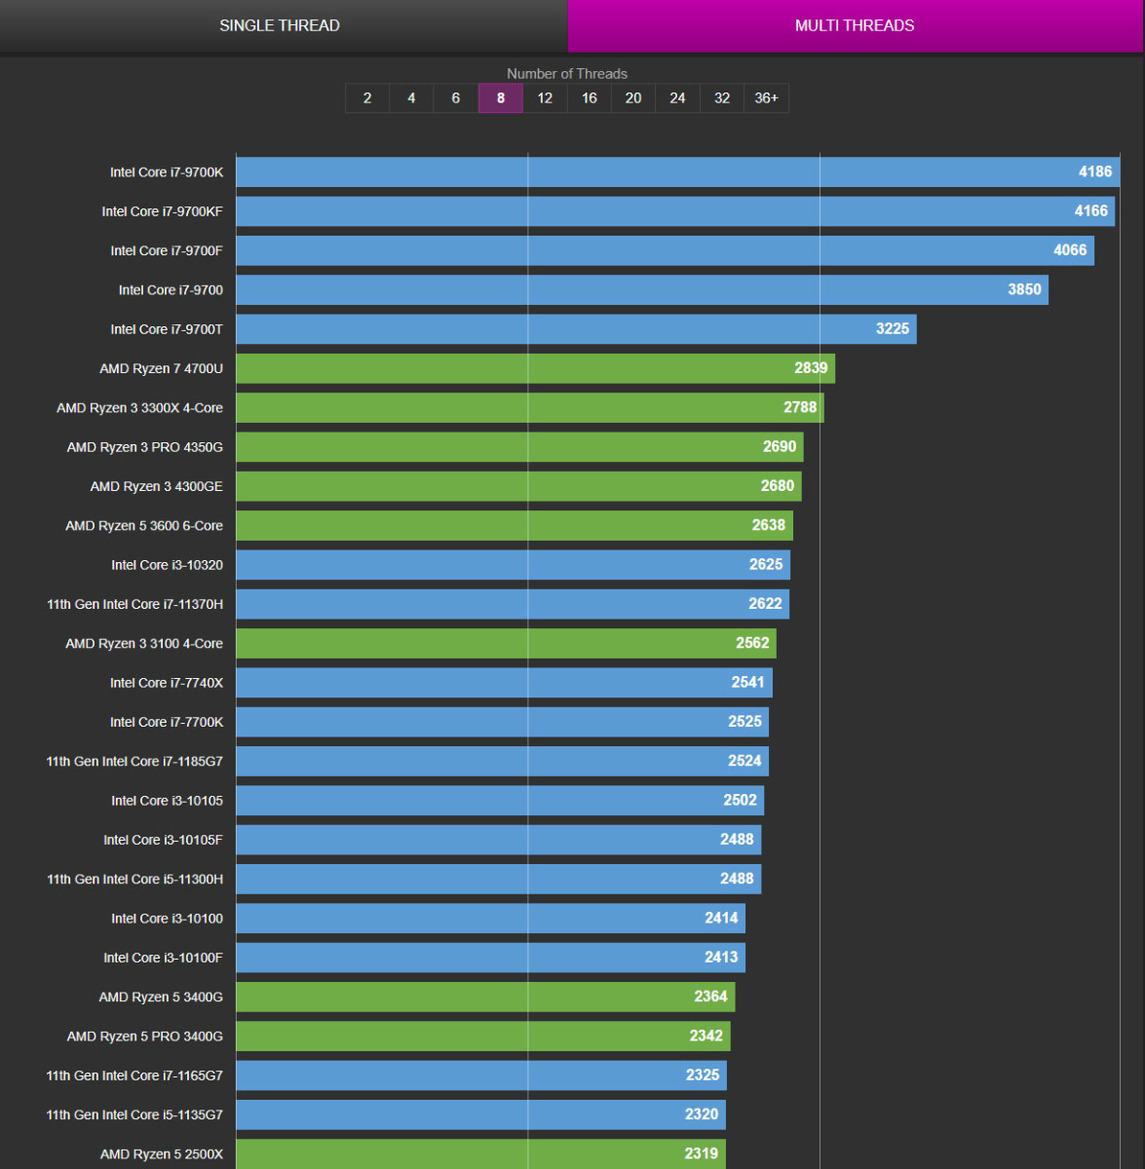Choose 2 threads in Number of Threads
The width and height of the screenshot is (1145, 1169).
(x=368, y=98)
